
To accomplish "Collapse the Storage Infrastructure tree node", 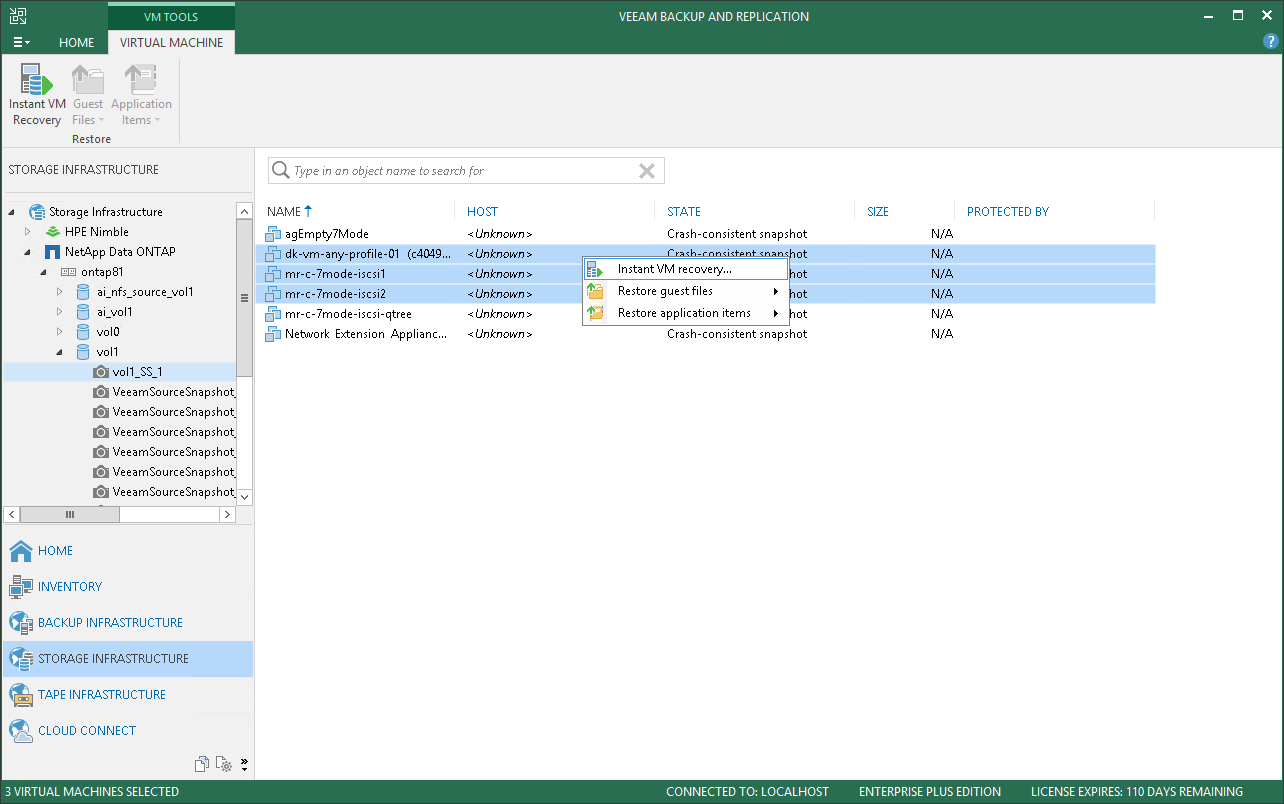I will point(13,212).
